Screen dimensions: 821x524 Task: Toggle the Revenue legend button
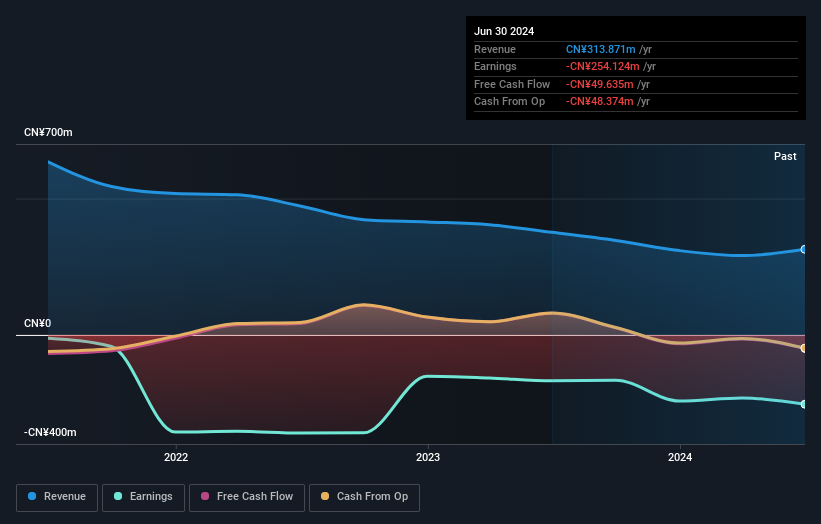coord(57,497)
